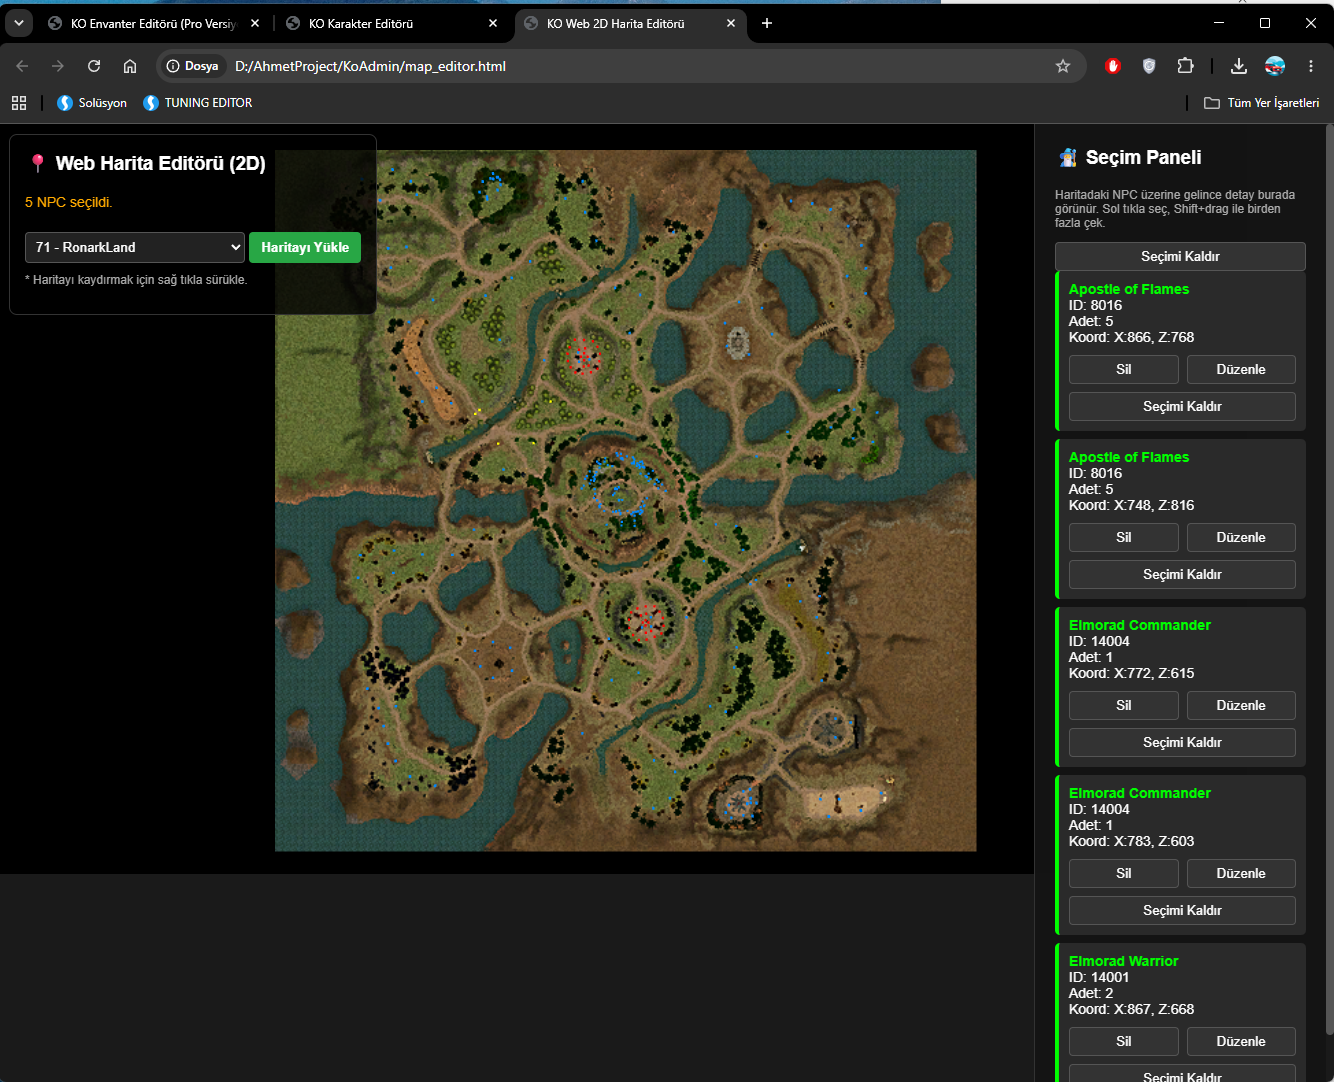Image resolution: width=1334 pixels, height=1082 pixels.
Task: Go back in browser history
Action: pyautogui.click(x=22, y=66)
